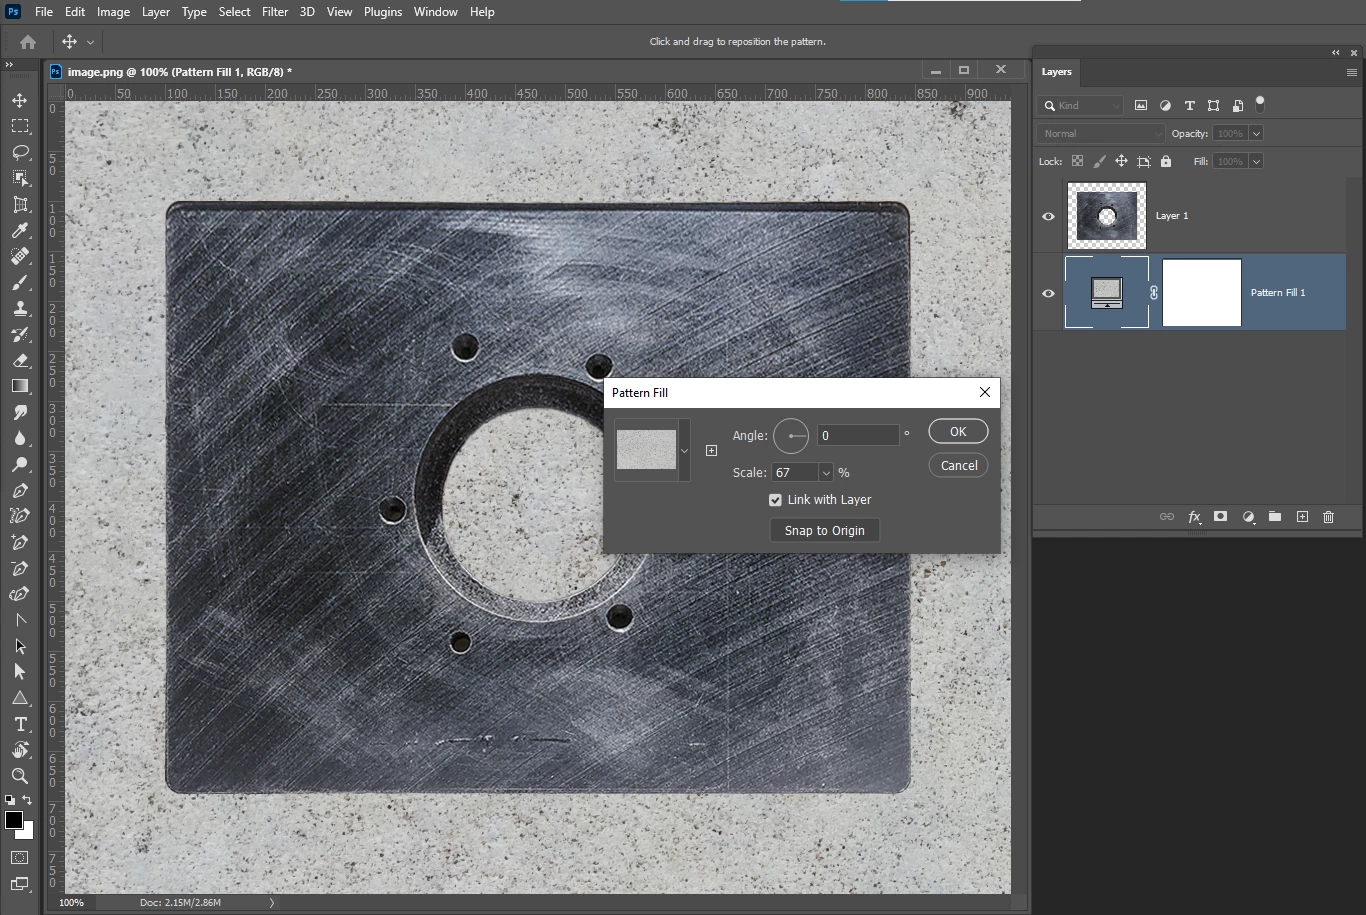Click the delete layer trash icon
Viewport: 1366px width, 915px height.
(1328, 517)
